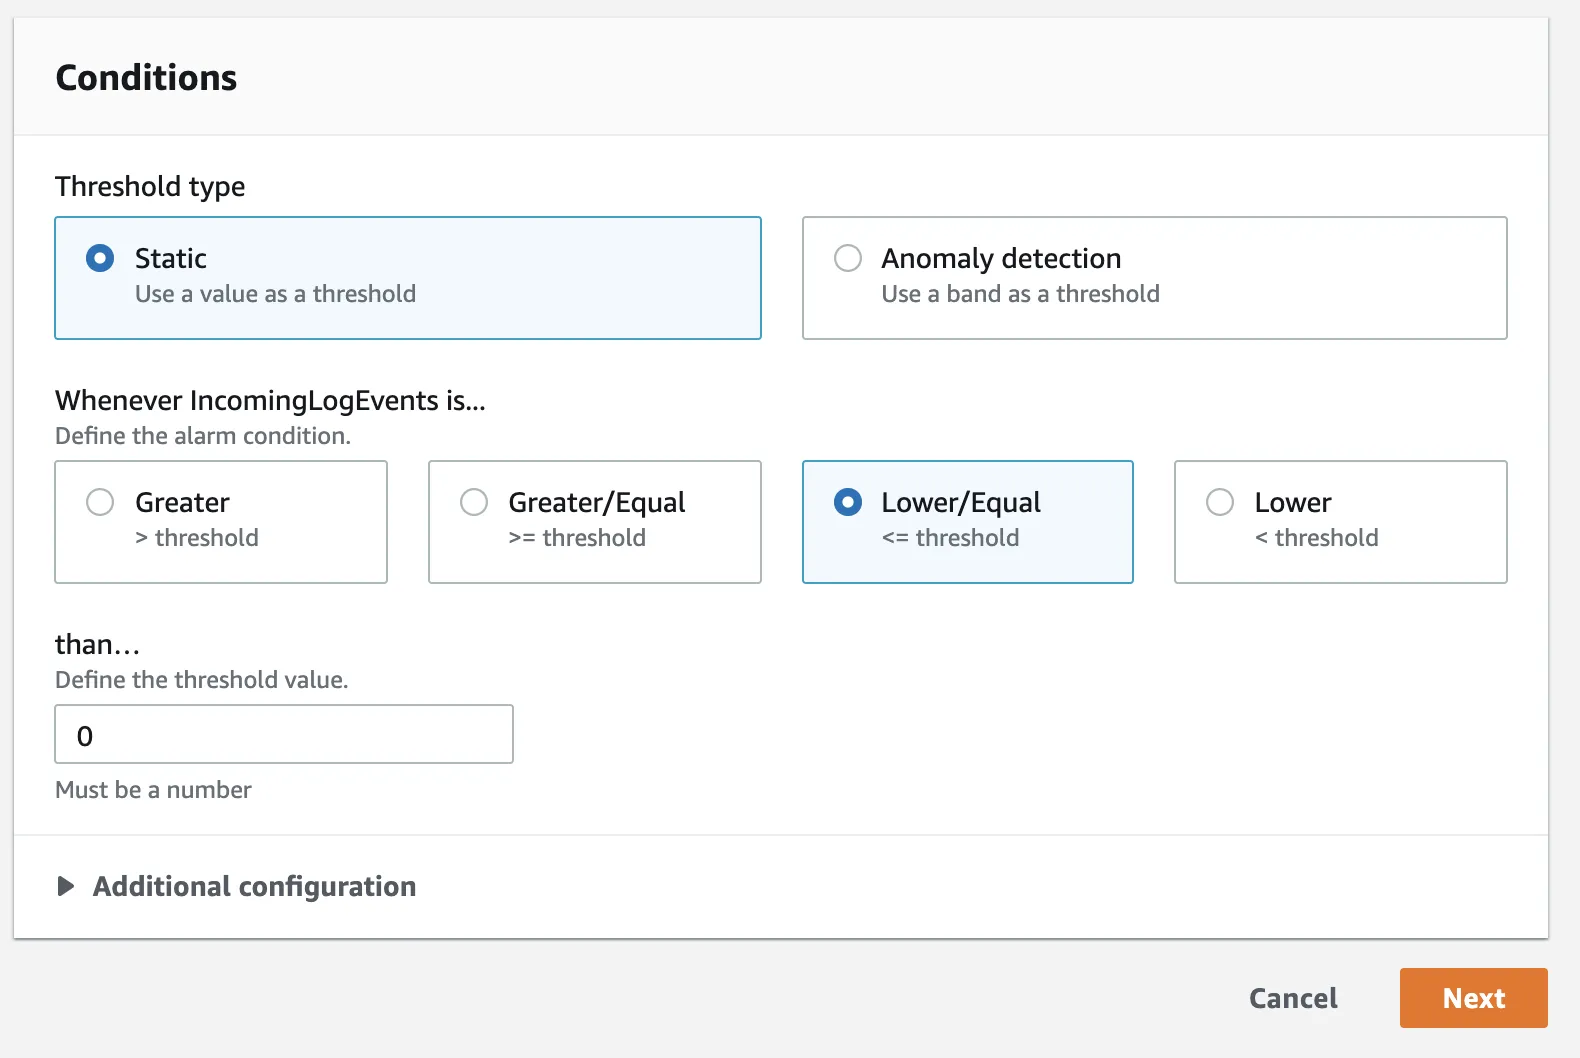Click the 'Use a band as a threshold' text

[1020, 294]
